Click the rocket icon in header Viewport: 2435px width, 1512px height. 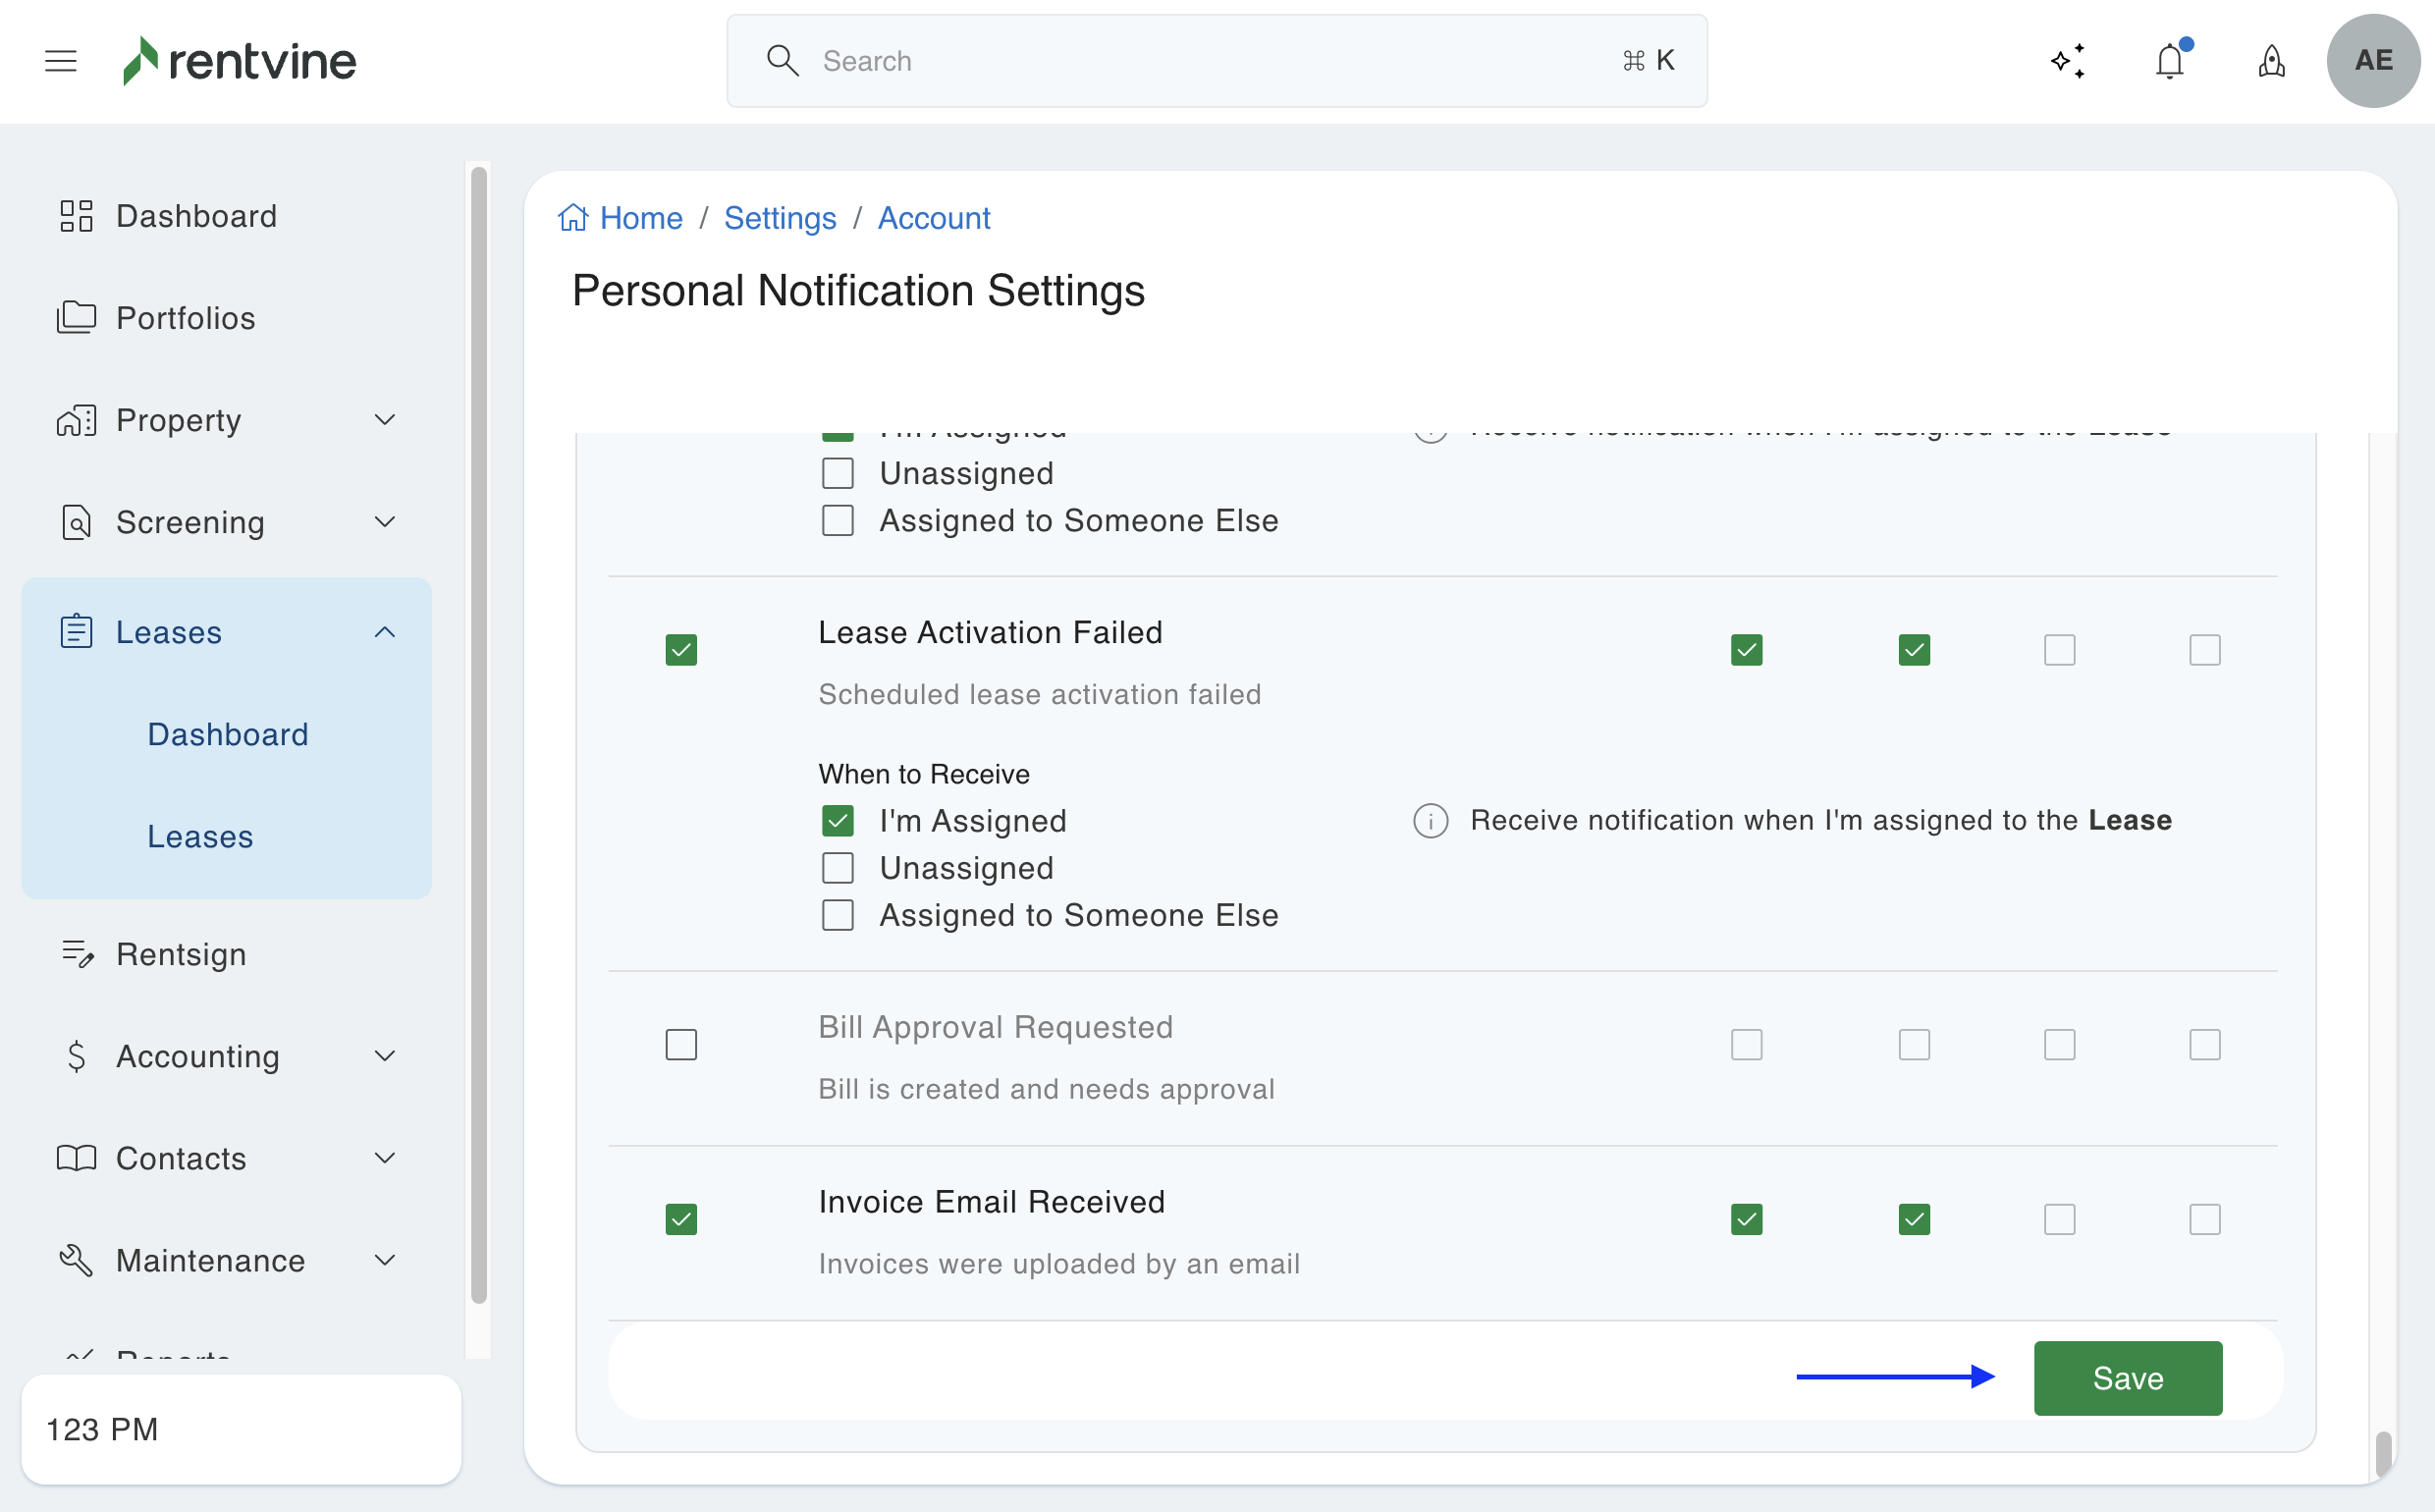[2271, 61]
